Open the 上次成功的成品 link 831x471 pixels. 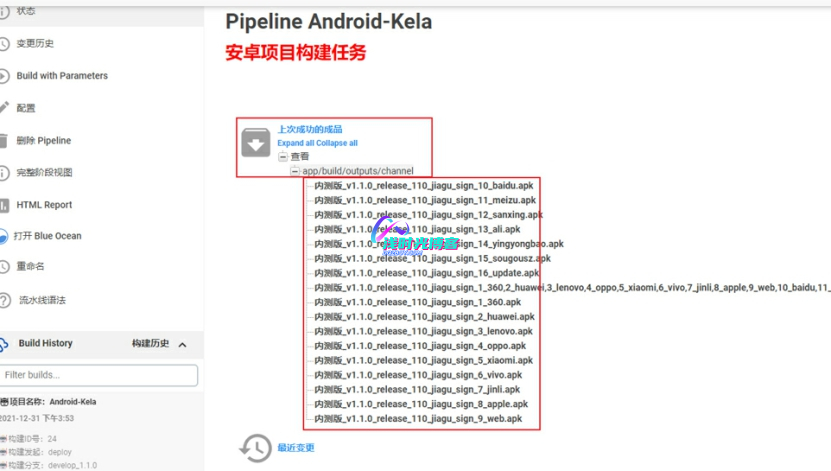click(309, 130)
